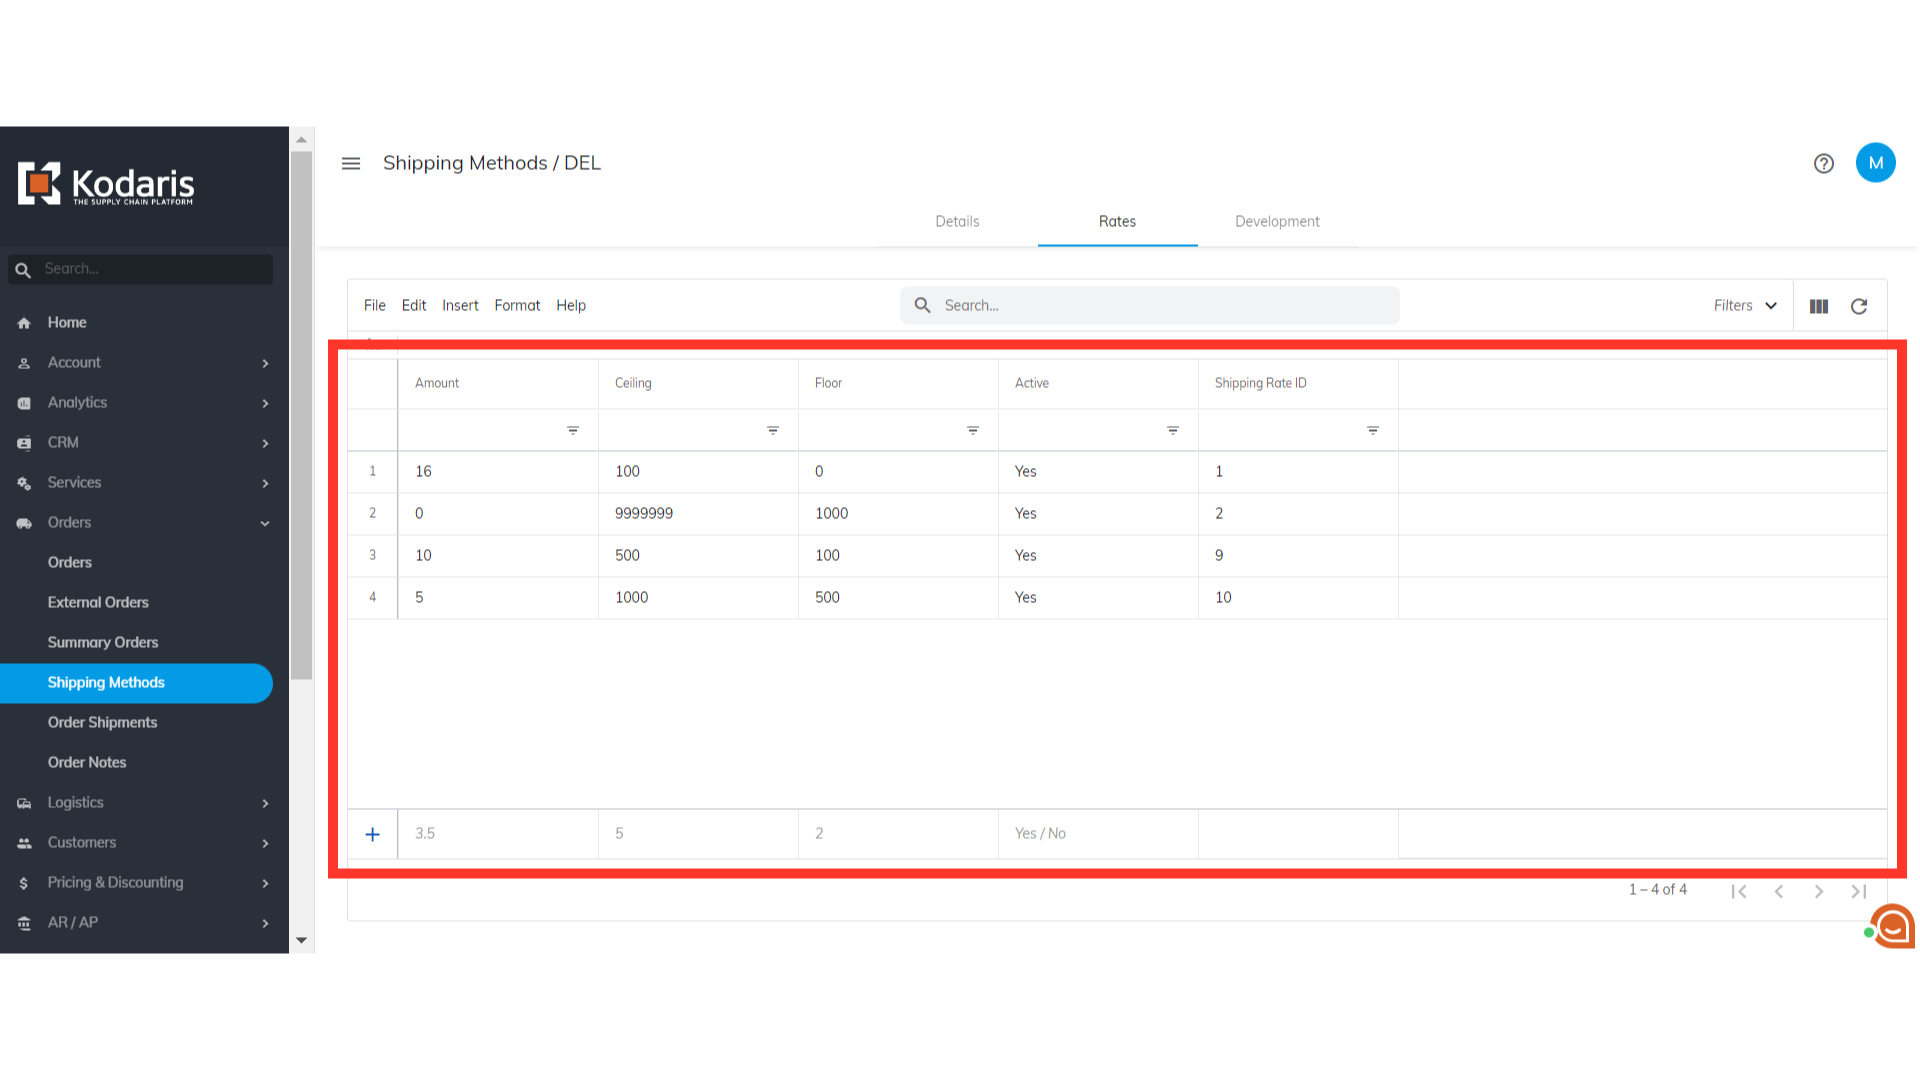Open the Amount column filter icon

coord(572,430)
